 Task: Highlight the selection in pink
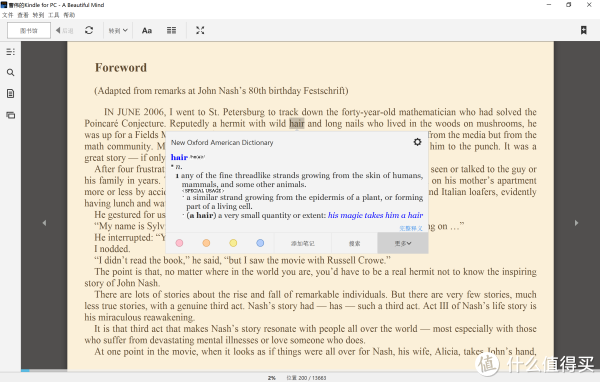pos(179,243)
